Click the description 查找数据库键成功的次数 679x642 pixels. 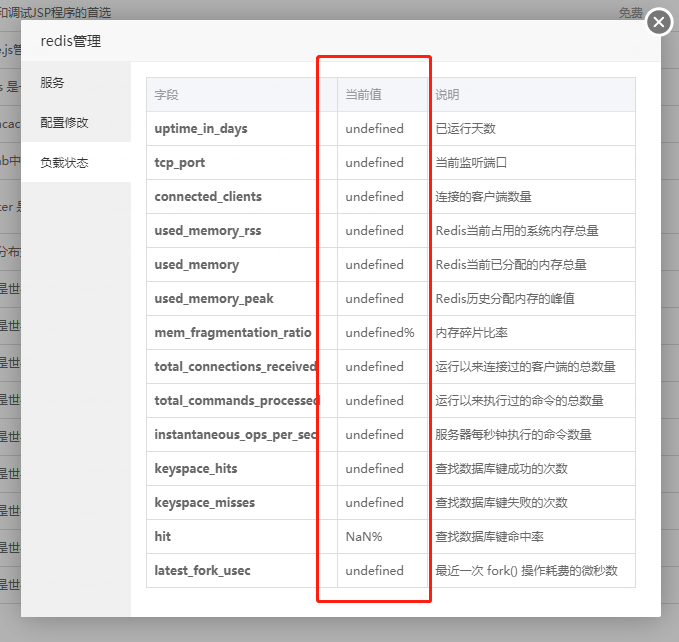tap(501, 468)
